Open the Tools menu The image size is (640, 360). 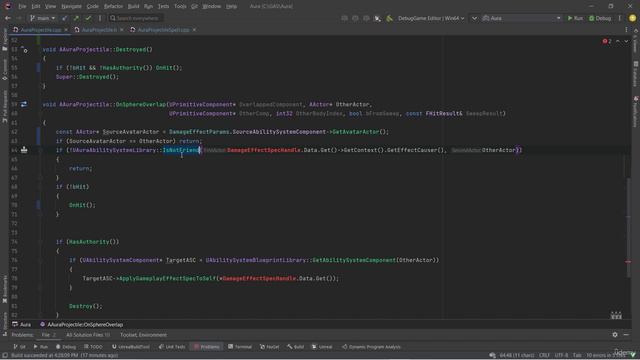pyautogui.click(x=180, y=7)
